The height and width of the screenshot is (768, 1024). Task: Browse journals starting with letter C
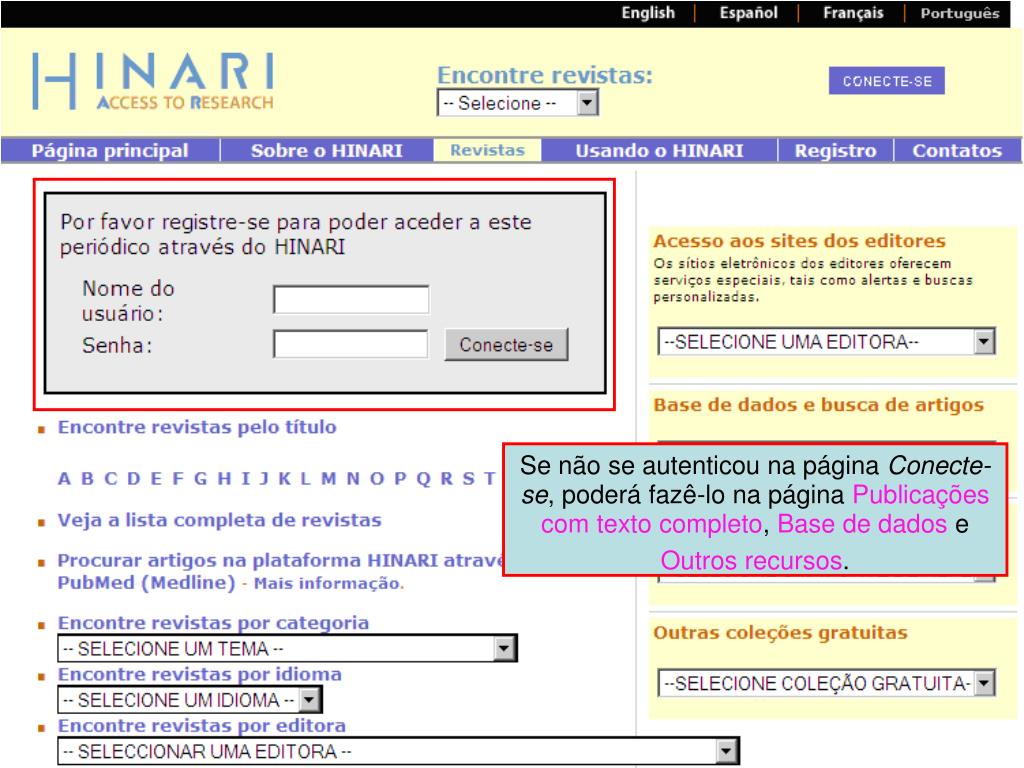[110, 479]
